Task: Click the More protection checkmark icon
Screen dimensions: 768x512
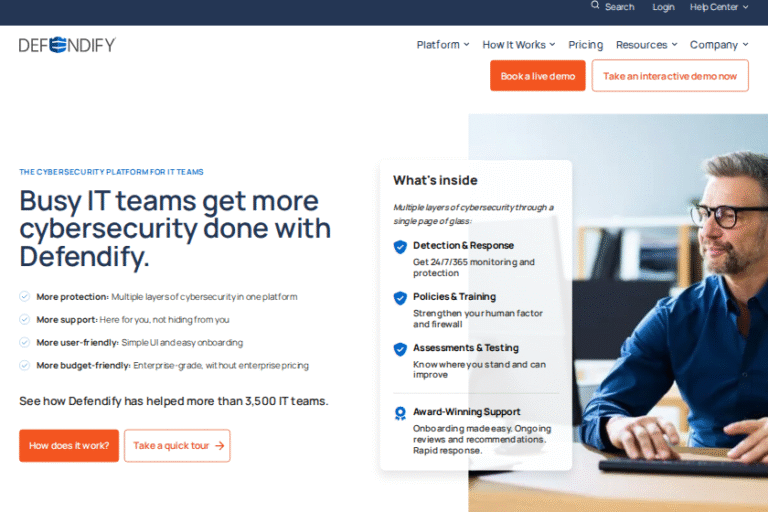Action: tap(24, 297)
